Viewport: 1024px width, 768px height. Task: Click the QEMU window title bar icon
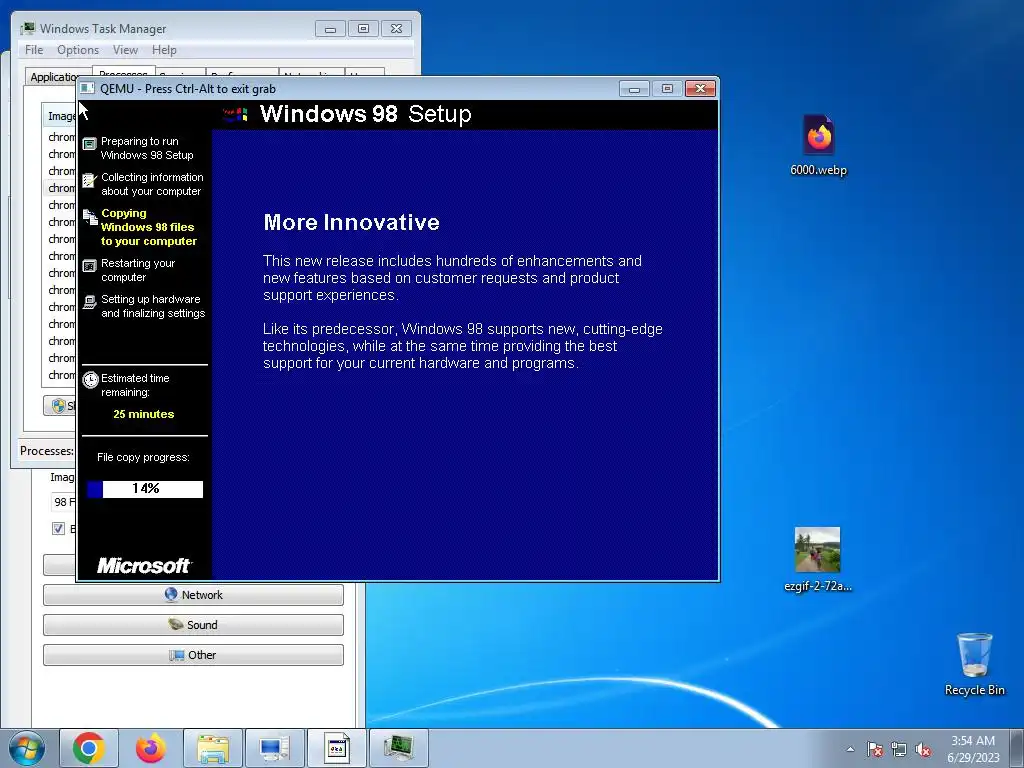[x=88, y=88]
